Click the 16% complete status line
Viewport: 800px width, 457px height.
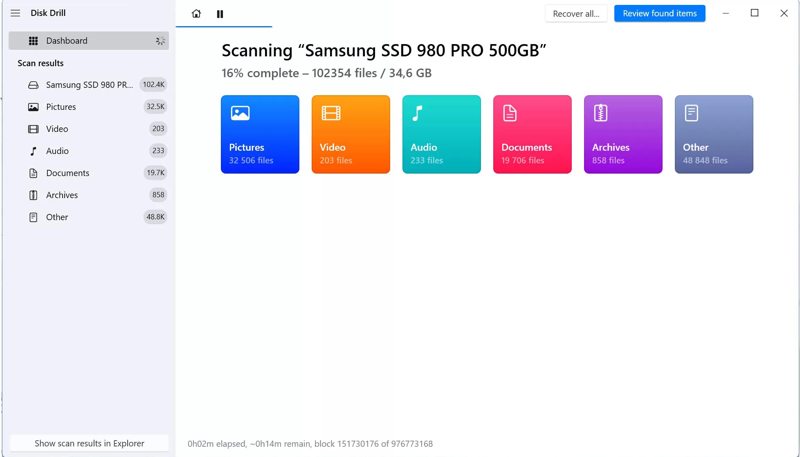(327, 73)
